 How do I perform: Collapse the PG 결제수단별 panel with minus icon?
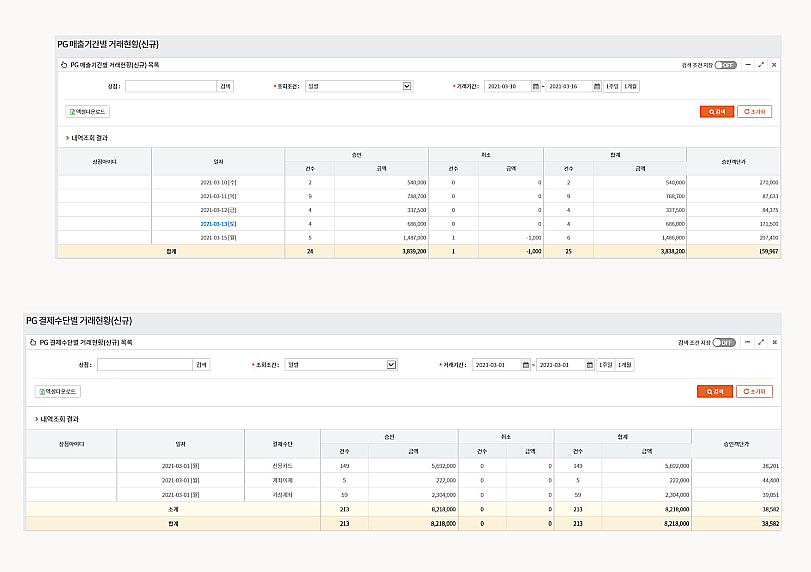tap(747, 342)
